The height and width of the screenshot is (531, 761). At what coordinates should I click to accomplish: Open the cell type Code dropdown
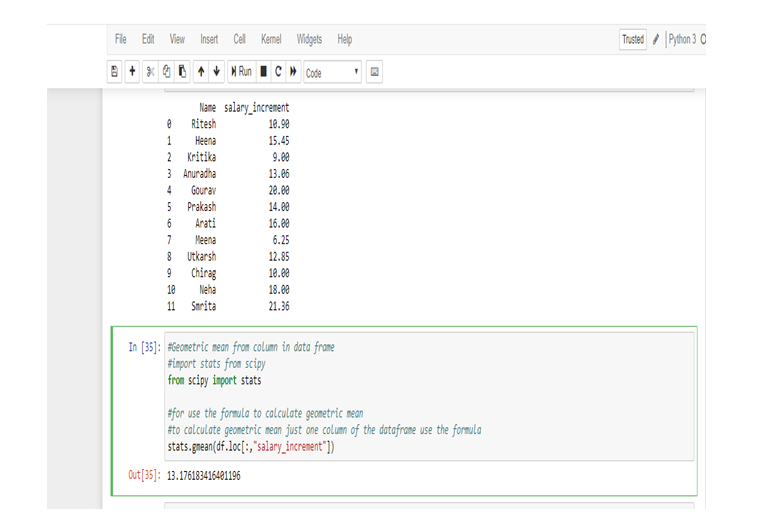[332, 72]
